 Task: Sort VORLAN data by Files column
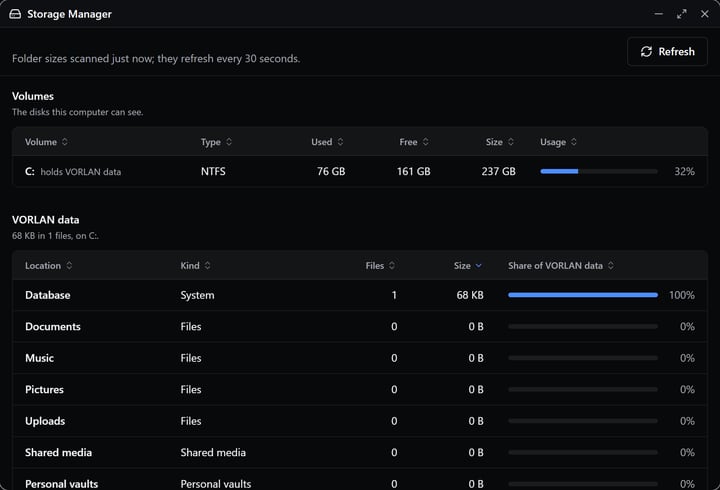(380, 265)
